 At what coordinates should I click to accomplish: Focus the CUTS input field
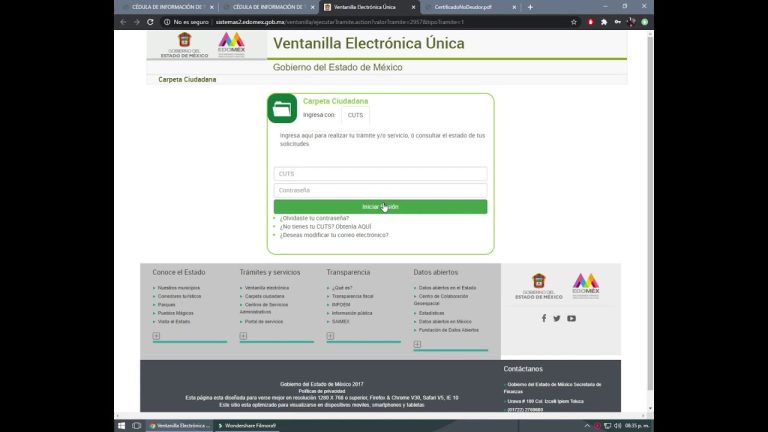coord(381,174)
